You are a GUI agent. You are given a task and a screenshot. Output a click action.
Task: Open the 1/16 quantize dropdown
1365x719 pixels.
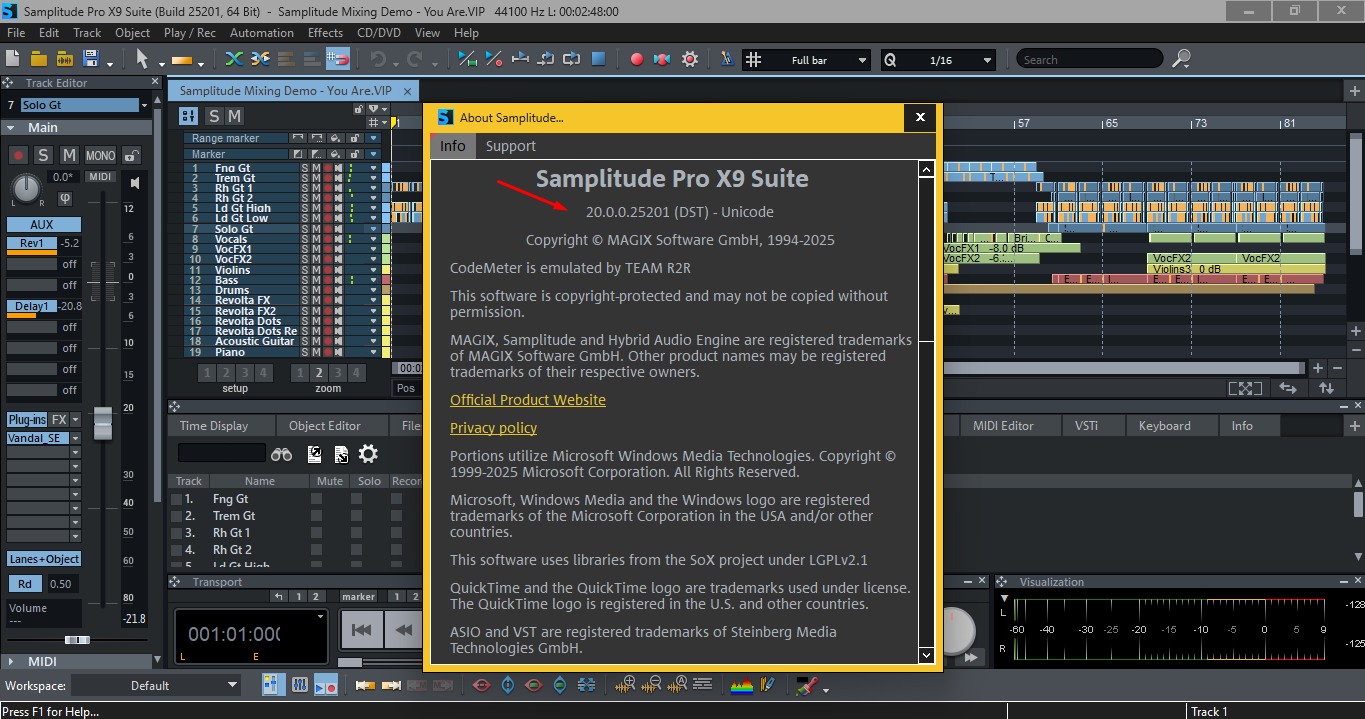pos(987,60)
